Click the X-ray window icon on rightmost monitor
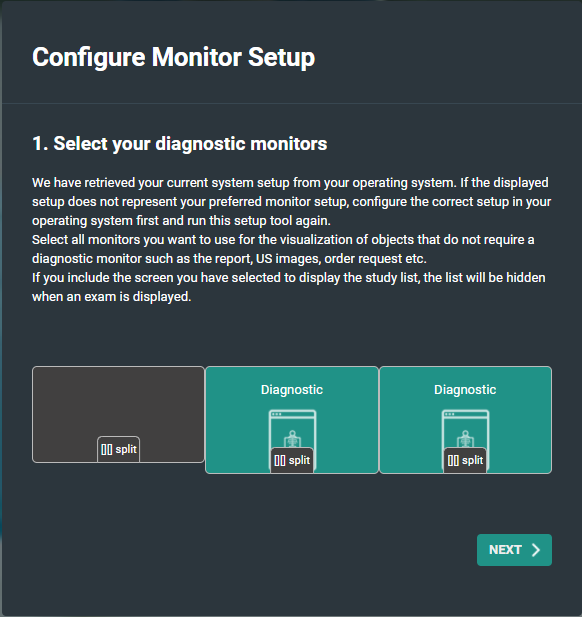 coord(466,428)
